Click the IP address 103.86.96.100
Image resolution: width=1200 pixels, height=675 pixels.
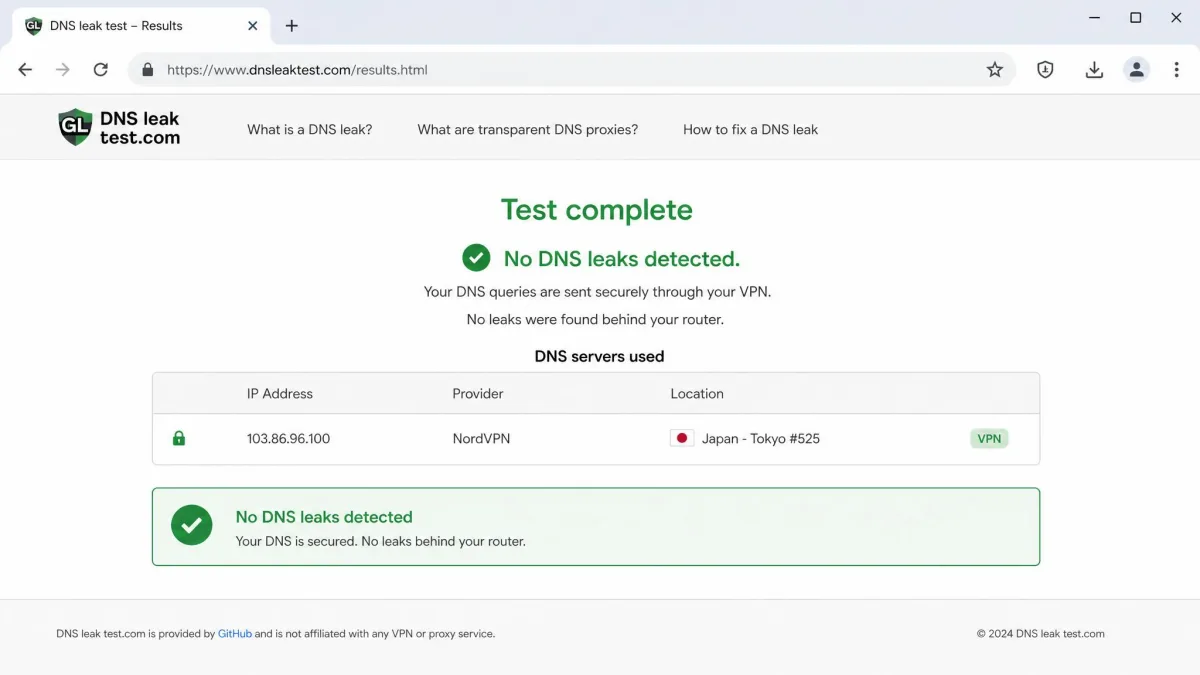[x=288, y=438]
